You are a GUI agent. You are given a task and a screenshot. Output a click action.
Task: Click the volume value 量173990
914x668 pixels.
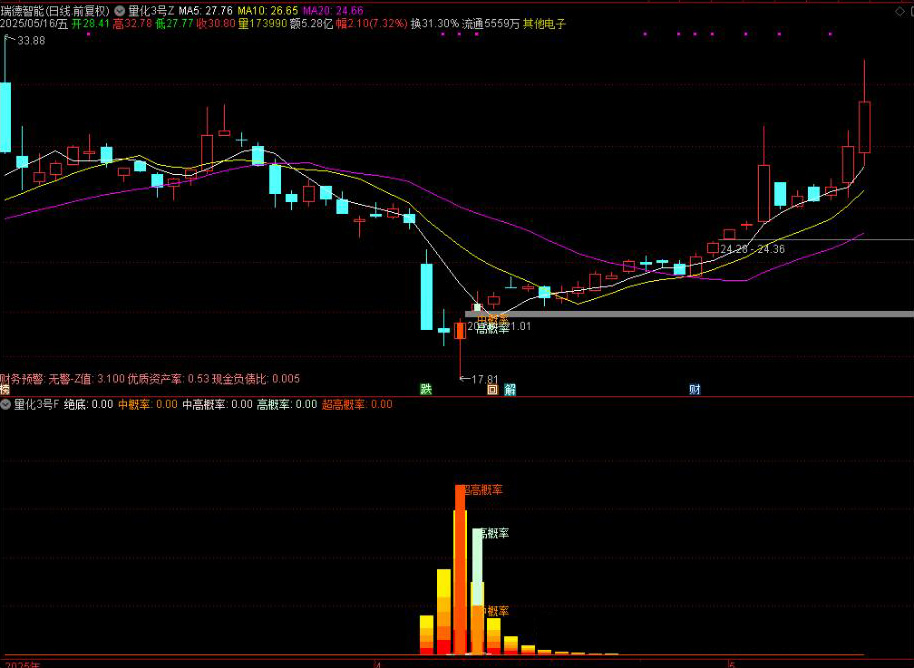262,24
